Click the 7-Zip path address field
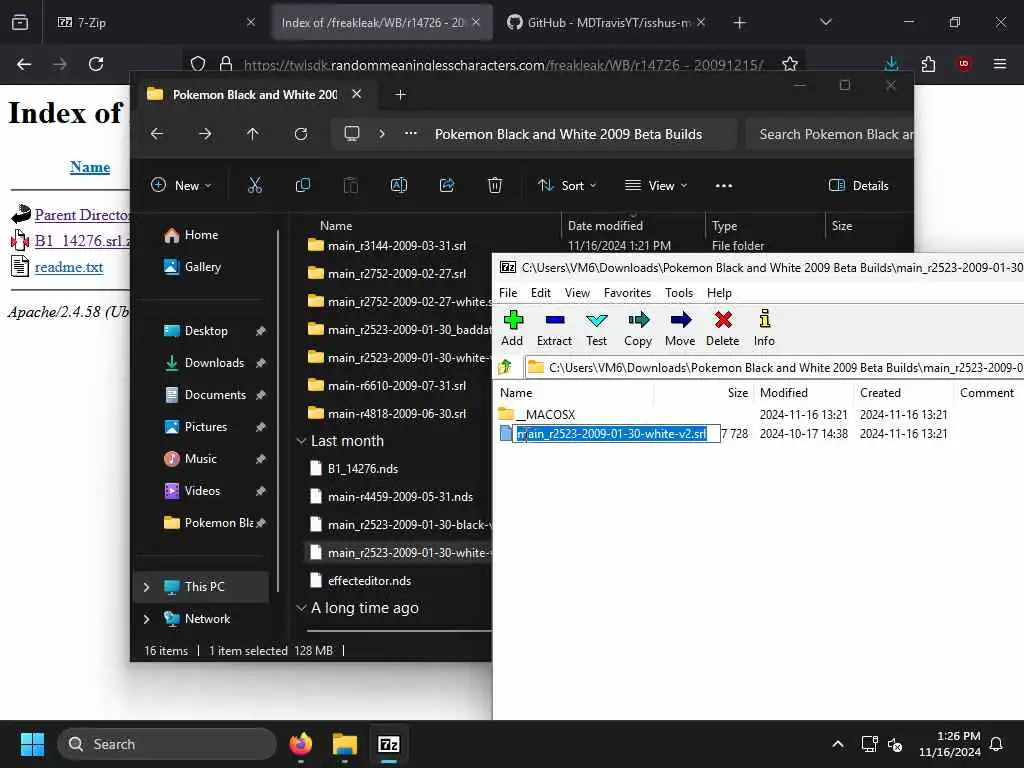This screenshot has width=1024, height=768. (x=774, y=368)
